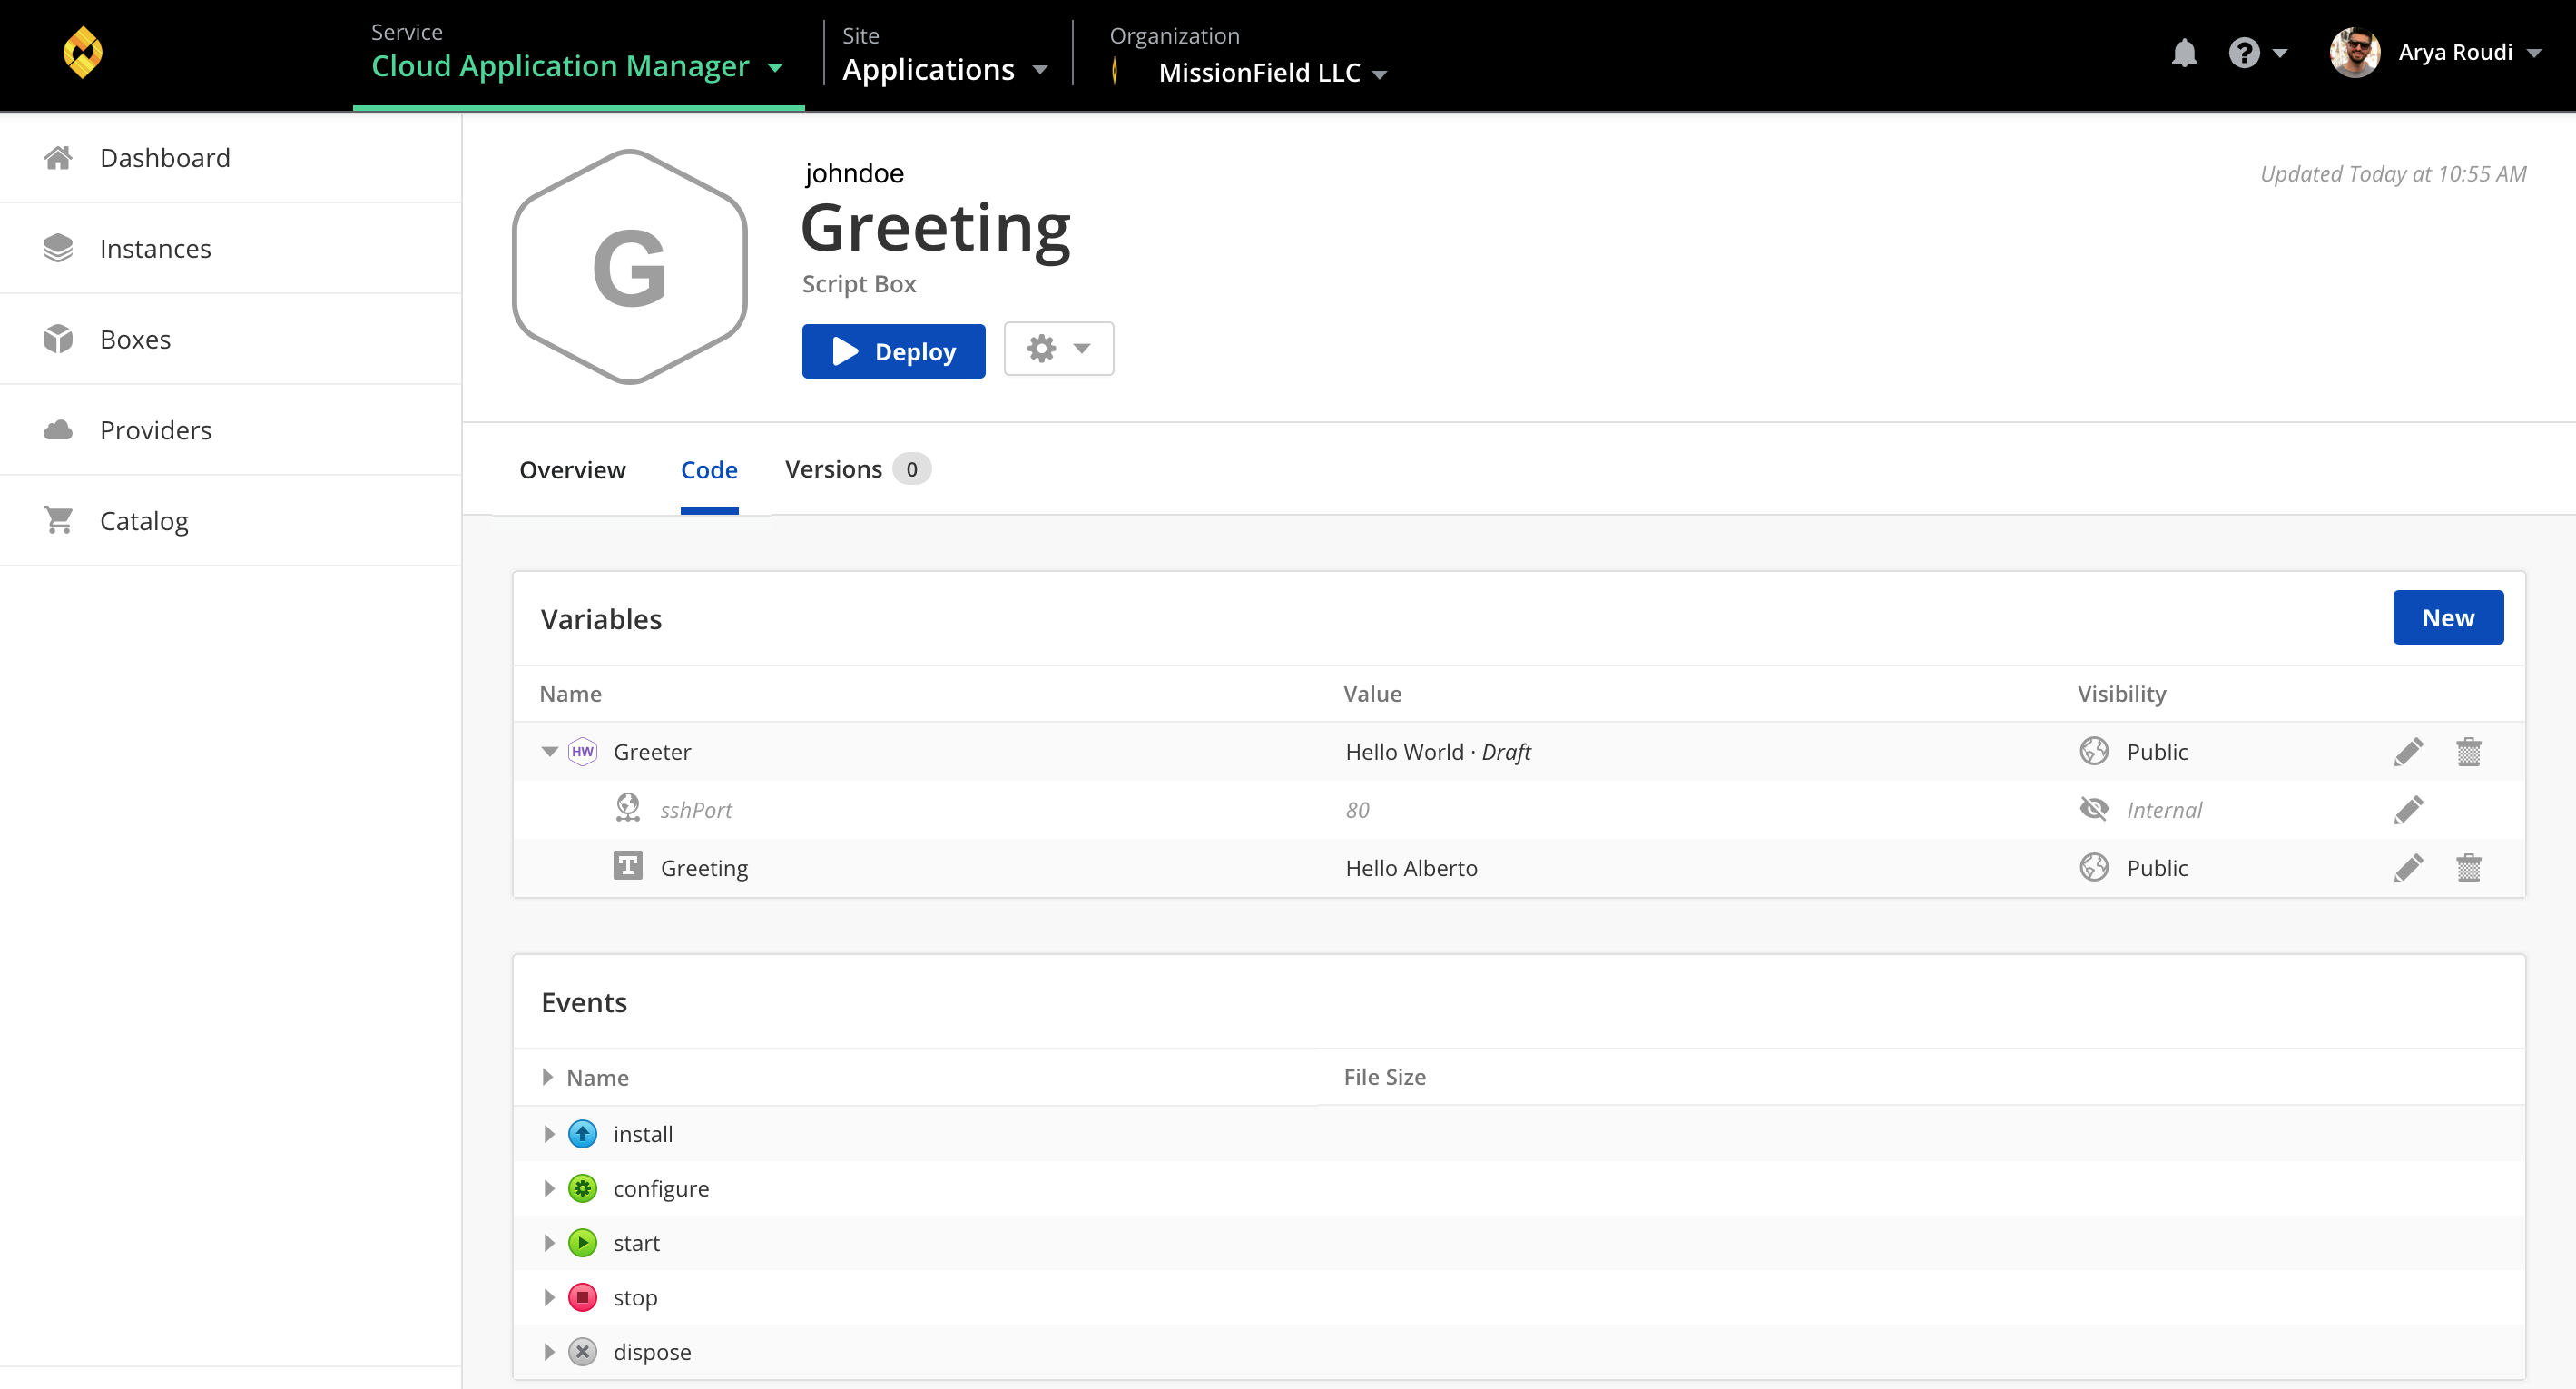The height and width of the screenshot is (1389, 2576).
Task: Open the settings gear dropdown menu
Action: 1055,349
